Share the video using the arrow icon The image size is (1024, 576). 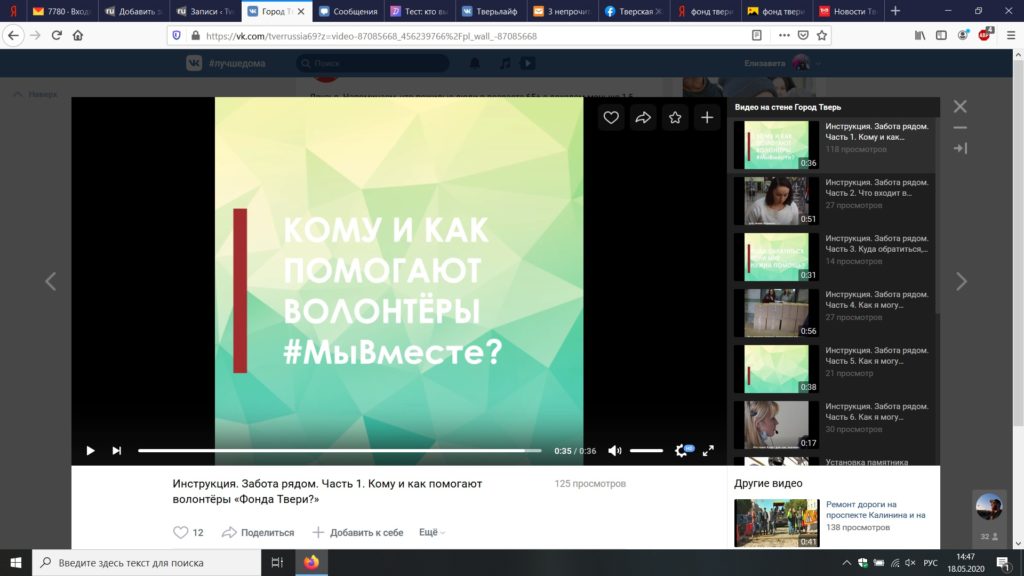tap(643, 117)
